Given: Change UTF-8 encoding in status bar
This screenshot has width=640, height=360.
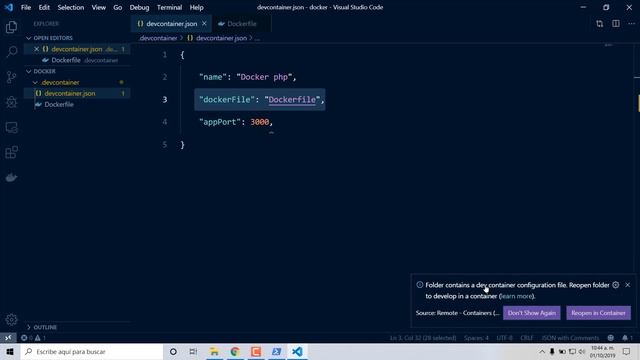Looking at the screenshot, I should click(x=504, y=338).
